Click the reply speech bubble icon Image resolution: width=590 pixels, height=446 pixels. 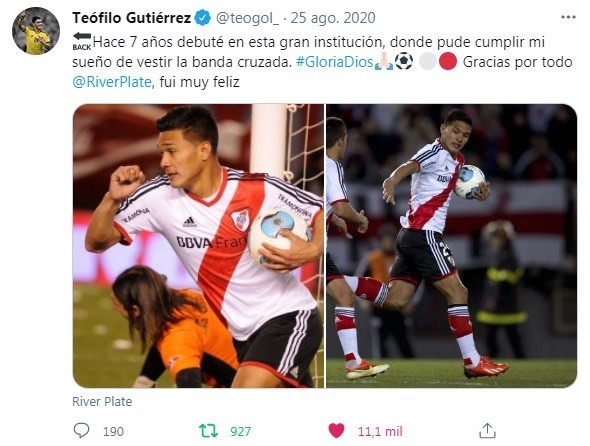81,431
